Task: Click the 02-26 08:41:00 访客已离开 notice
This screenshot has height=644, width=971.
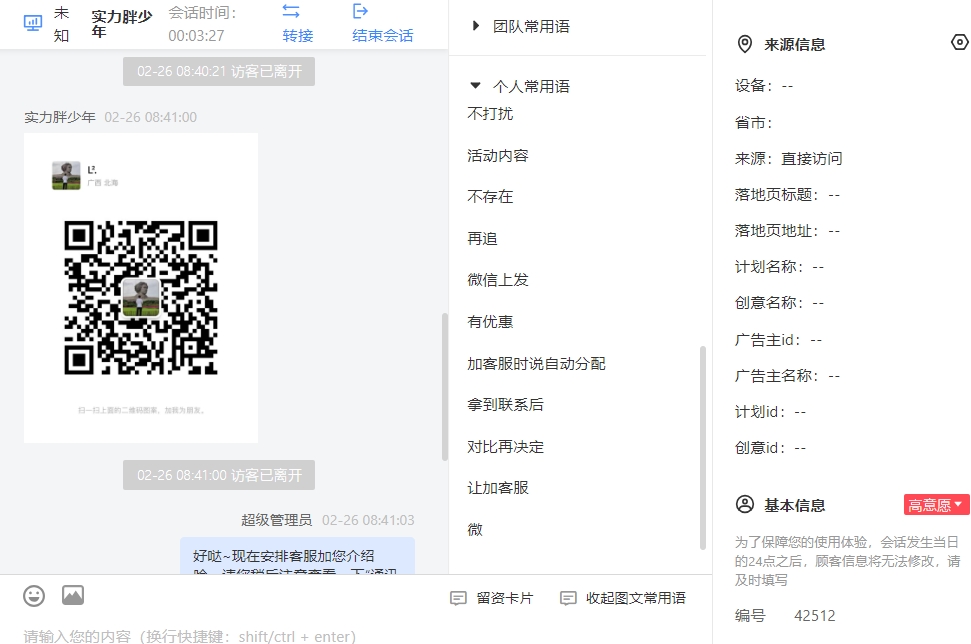Action: pyautogui.click(x=219, y=475)
